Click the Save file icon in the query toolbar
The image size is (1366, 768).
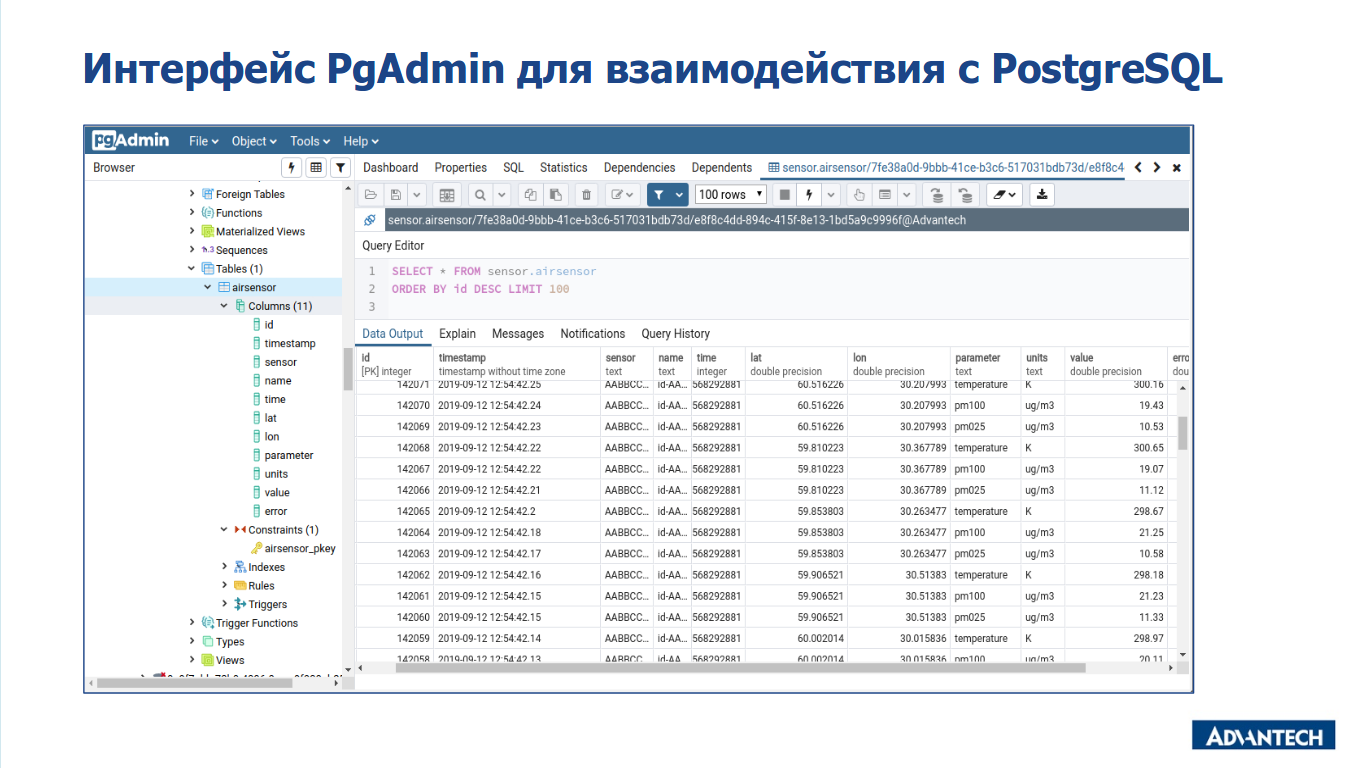[x=395, y=194]
